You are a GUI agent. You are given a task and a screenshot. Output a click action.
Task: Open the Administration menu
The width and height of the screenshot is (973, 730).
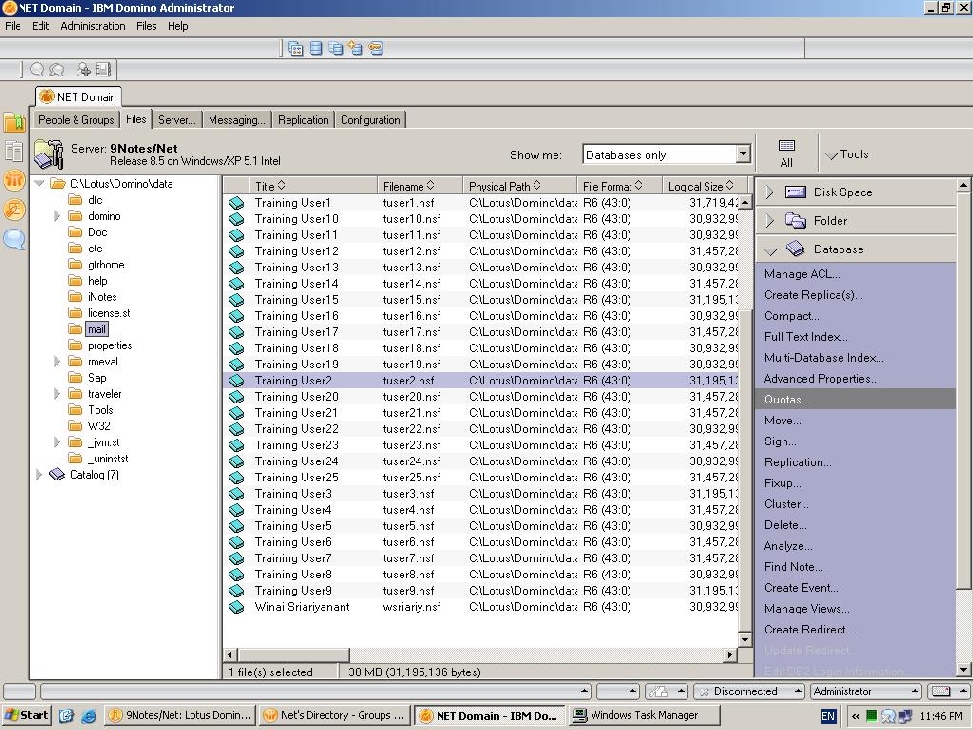(92, 26)
